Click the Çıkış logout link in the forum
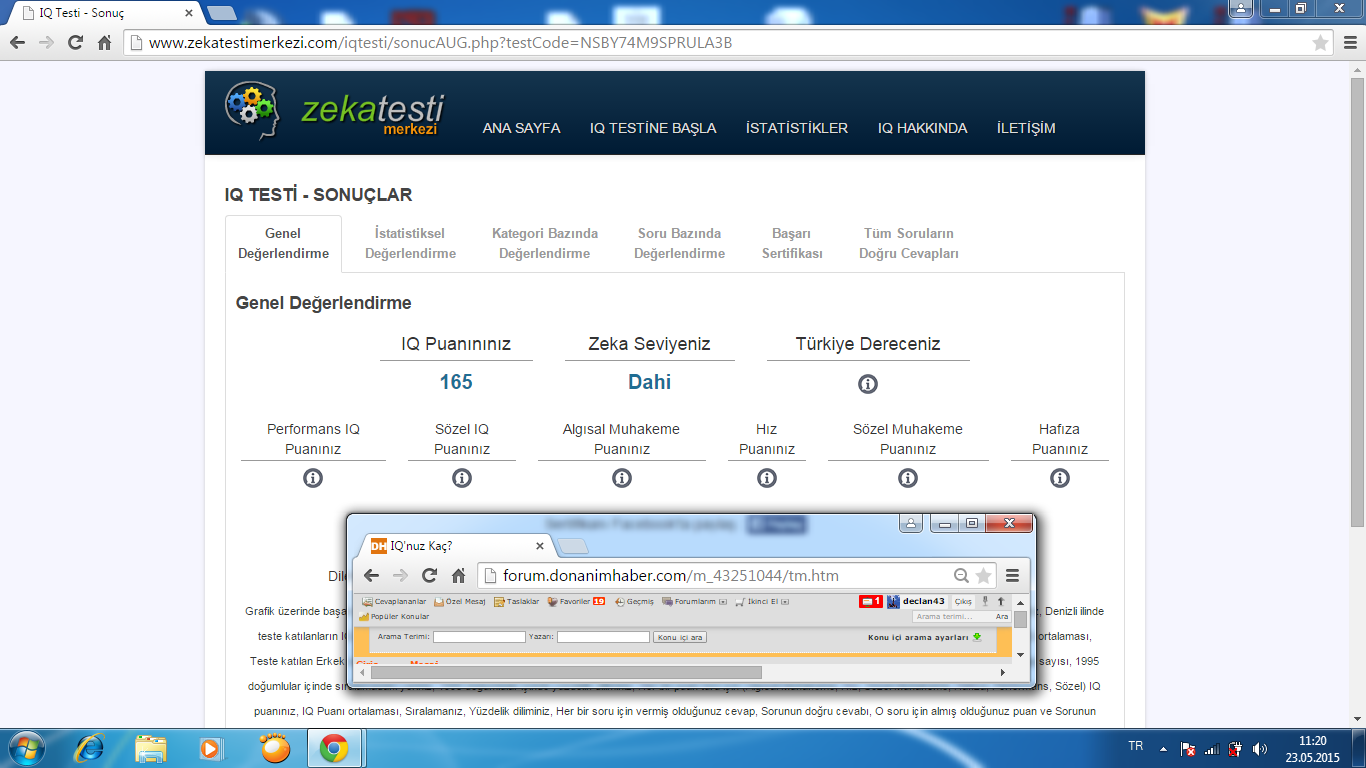 coord(962,601)
